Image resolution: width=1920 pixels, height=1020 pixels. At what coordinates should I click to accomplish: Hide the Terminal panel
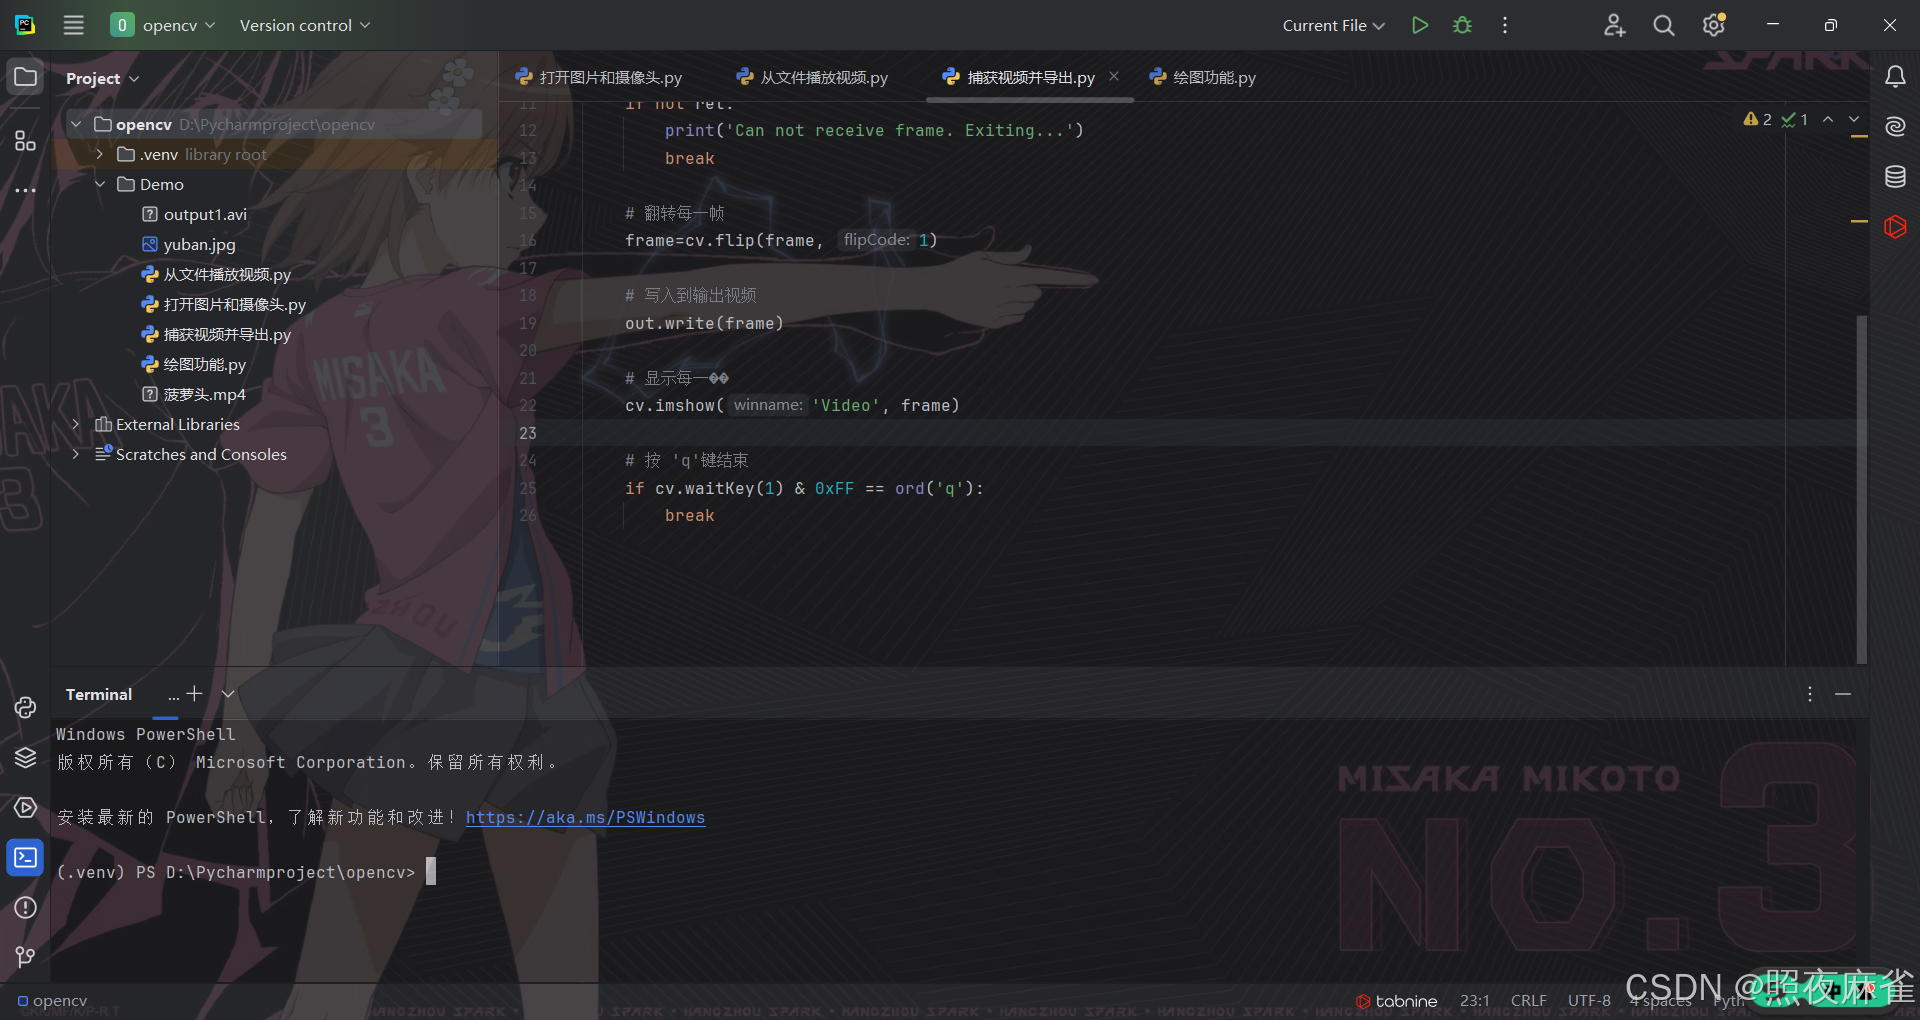click(1843, 694)
